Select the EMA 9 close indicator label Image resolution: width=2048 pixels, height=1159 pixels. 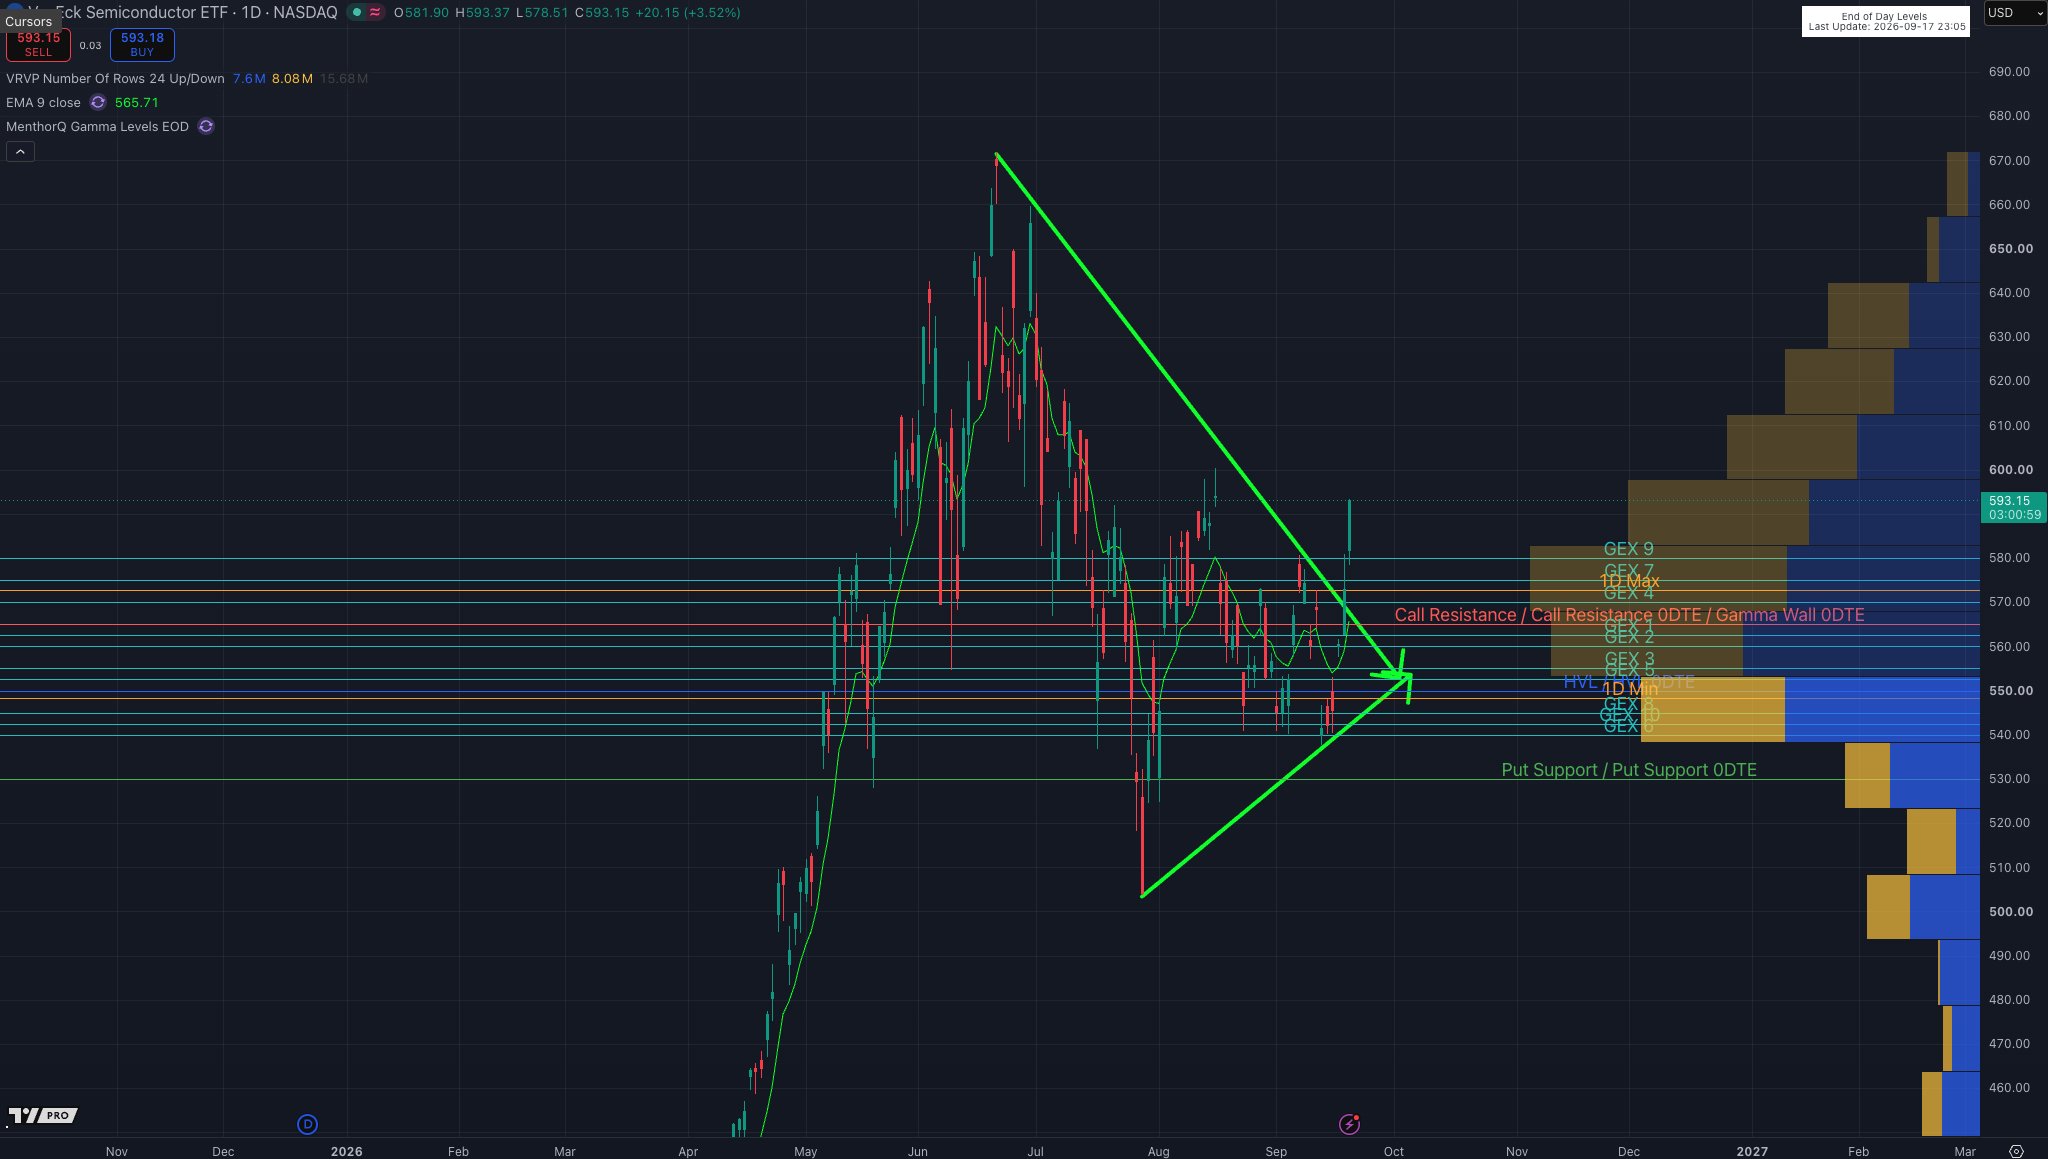coord(43,102)
